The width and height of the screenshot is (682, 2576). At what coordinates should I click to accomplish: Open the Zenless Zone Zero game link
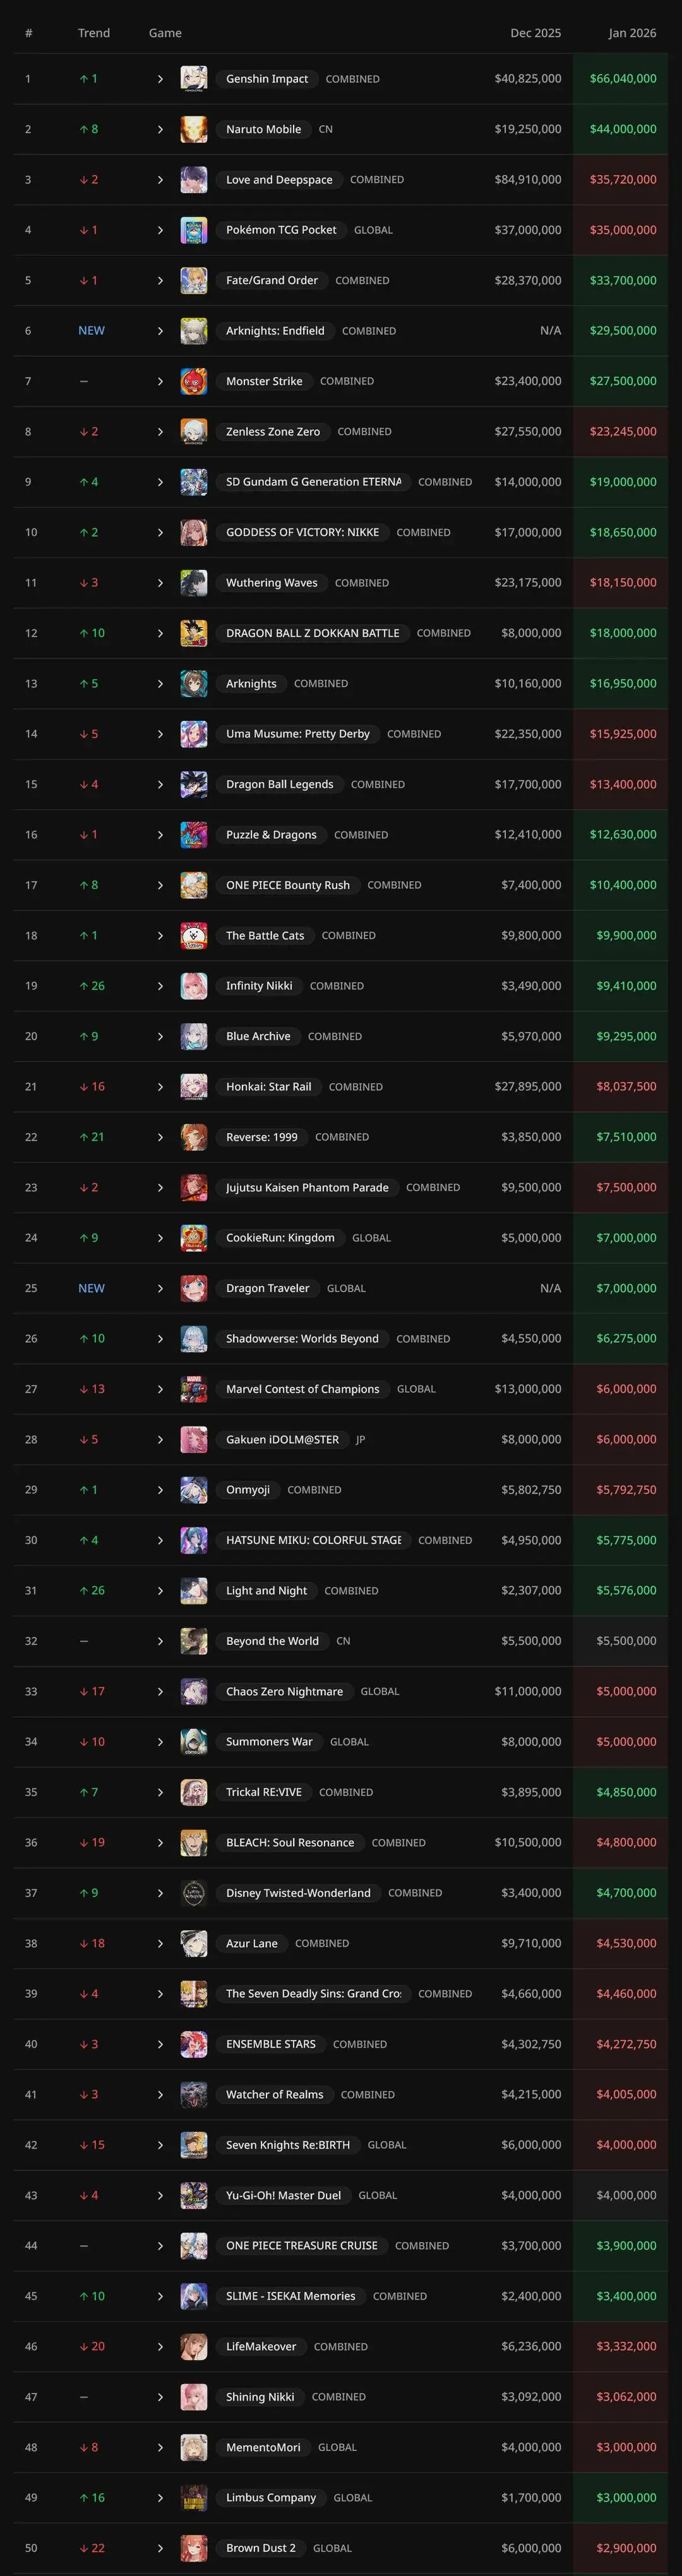pos(273,432)
